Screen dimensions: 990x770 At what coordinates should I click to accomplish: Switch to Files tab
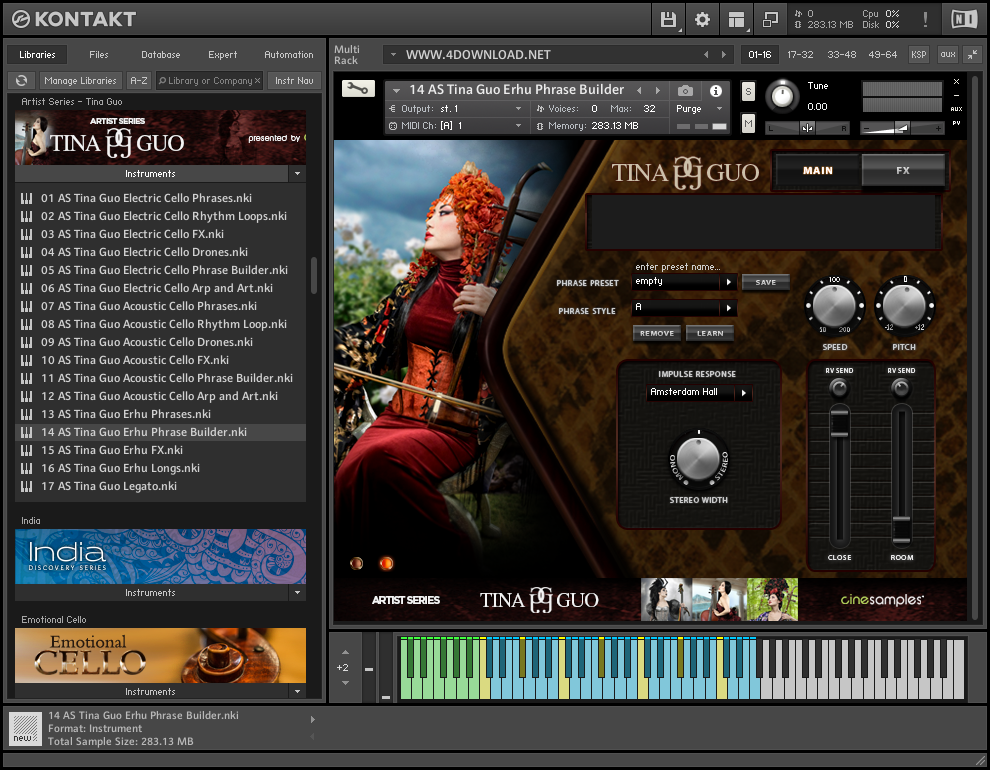(x=98, y=55)
